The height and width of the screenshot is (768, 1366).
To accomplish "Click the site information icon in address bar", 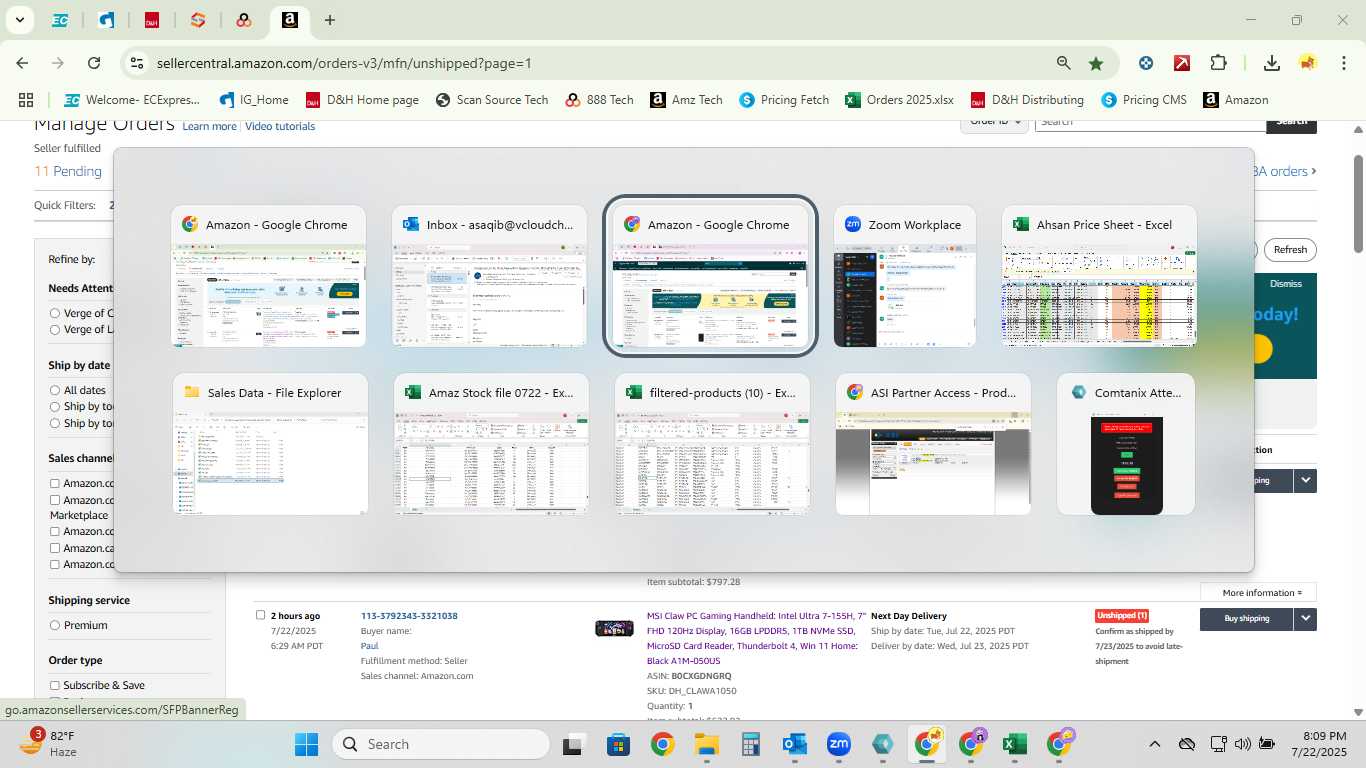I will point(137,63).
